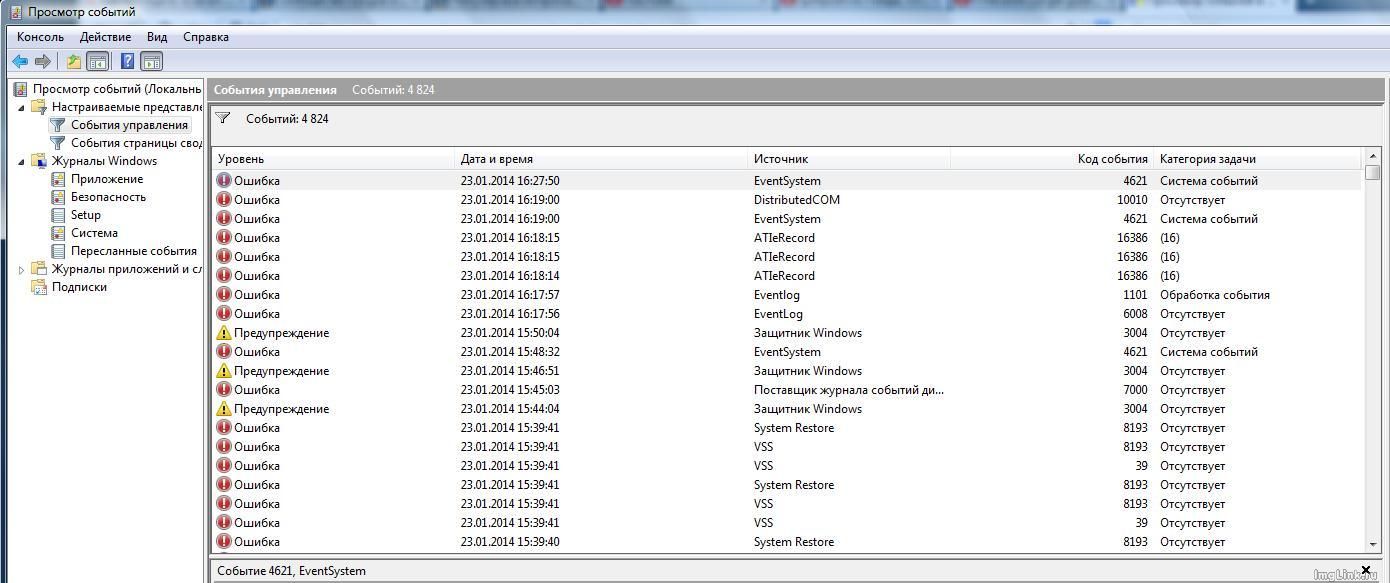Viewport: 1390px width, 583px height.
Task: Click System Restore source at 15:39:40
Action: click(x=794, y=542)
